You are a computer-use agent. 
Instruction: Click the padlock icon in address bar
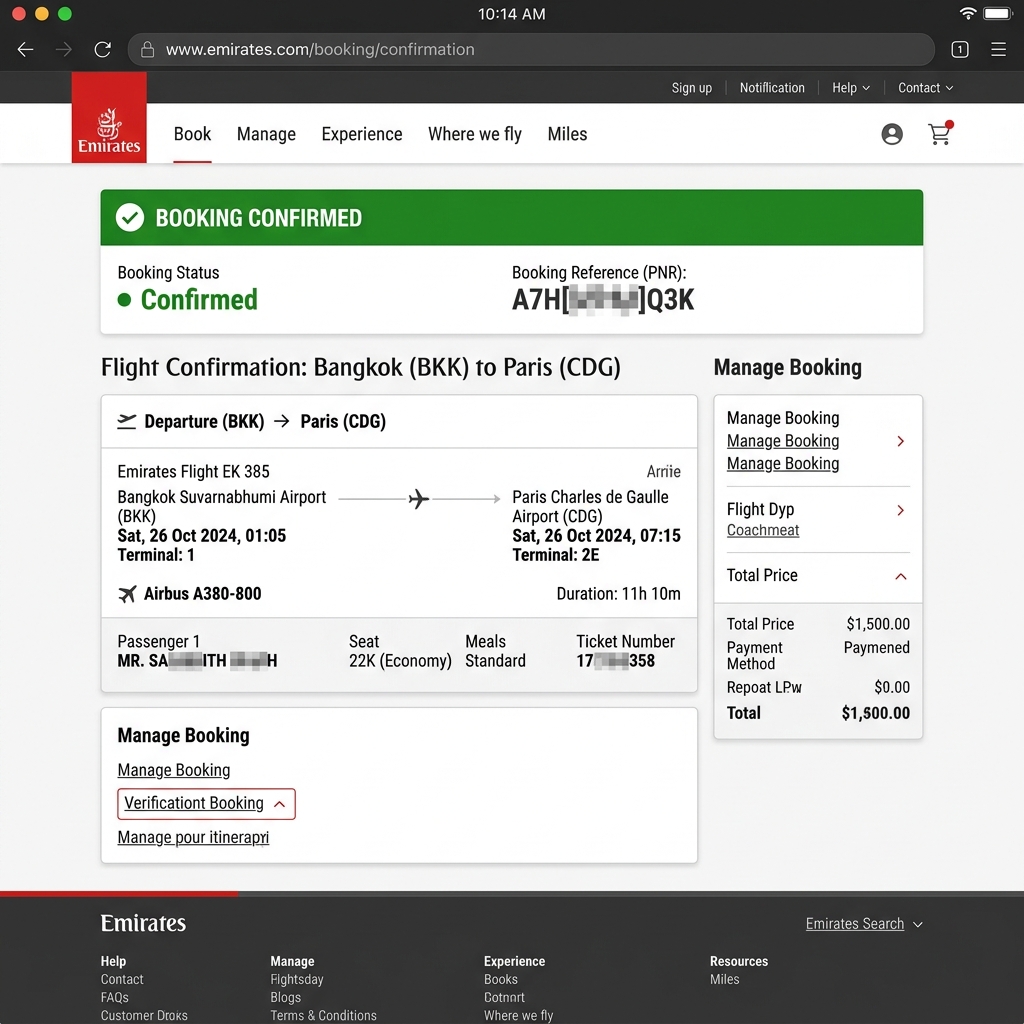[148, 50]
